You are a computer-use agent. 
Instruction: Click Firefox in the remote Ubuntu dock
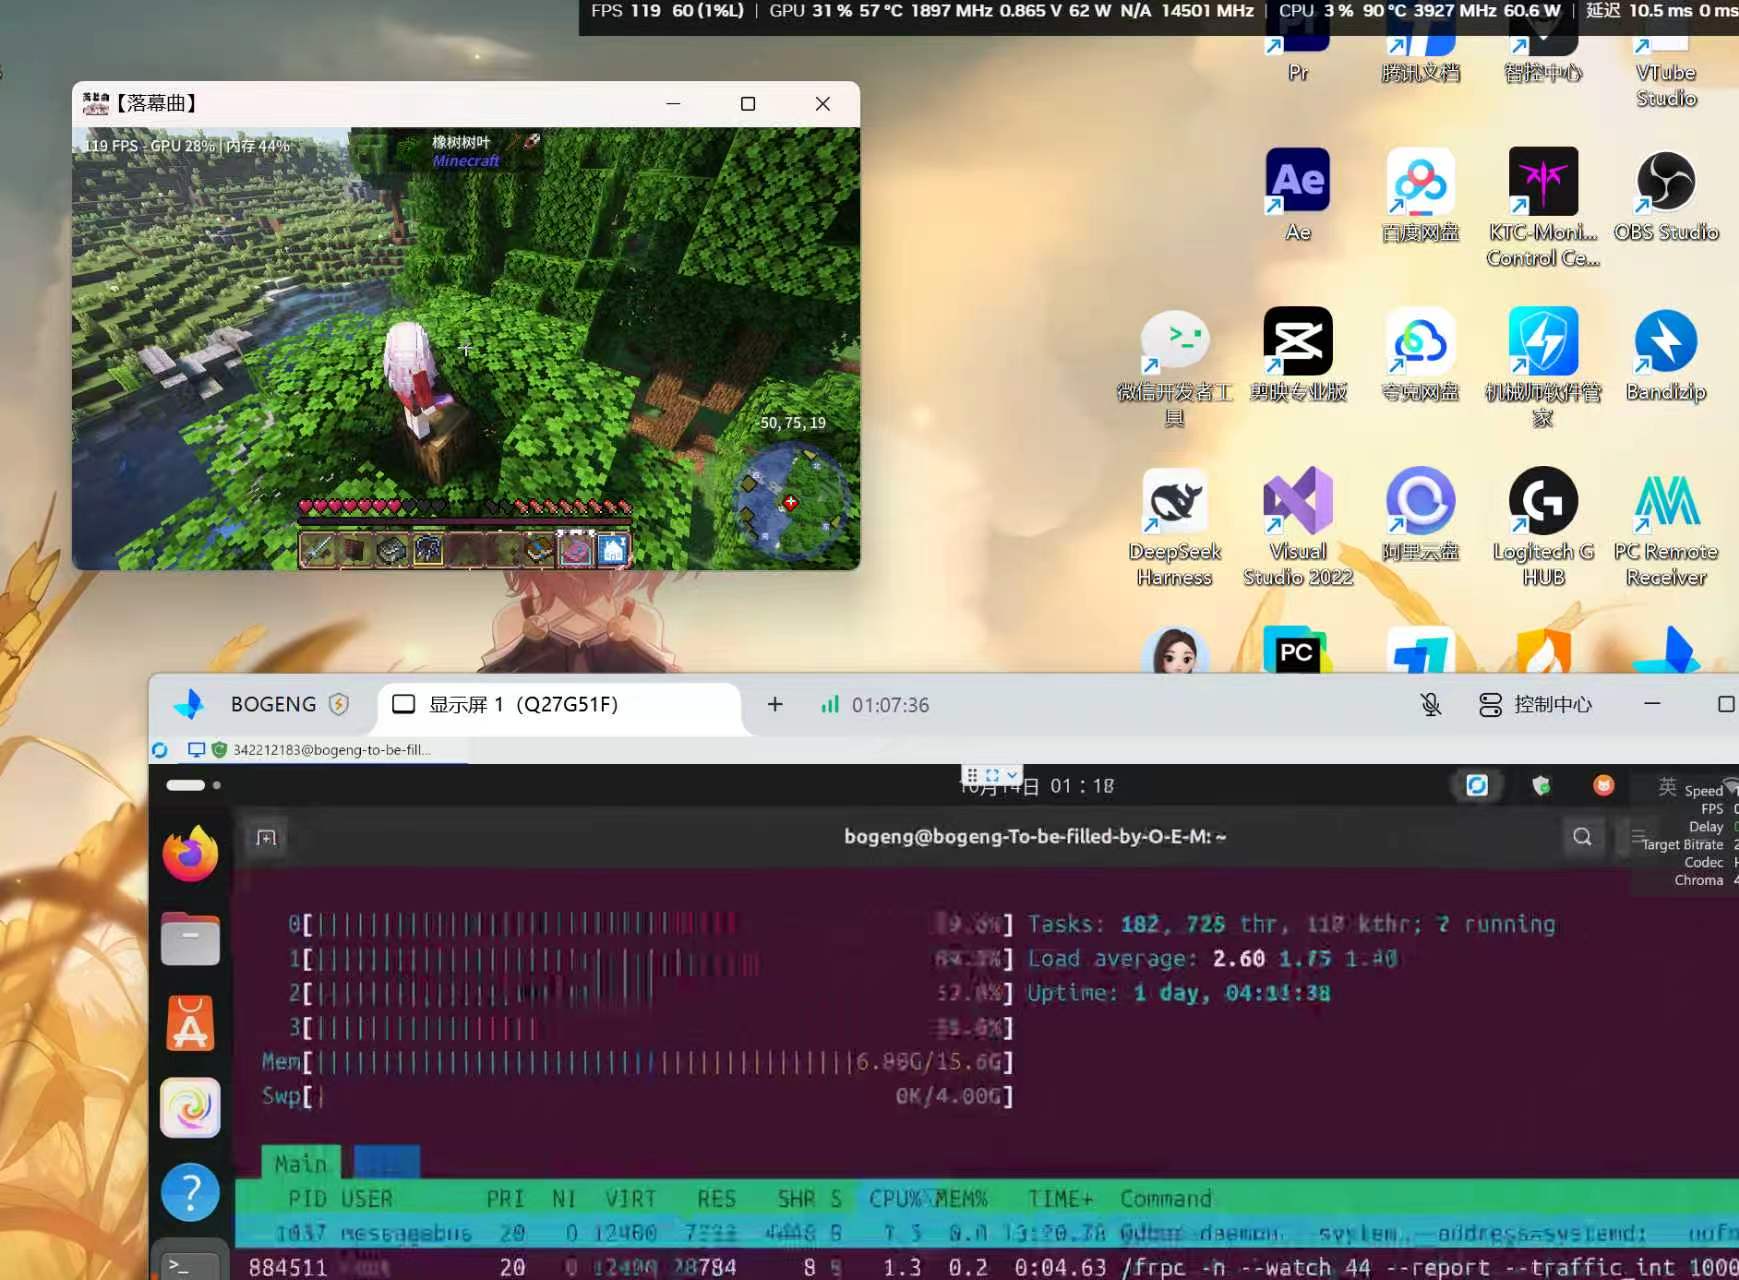point(190,853)
